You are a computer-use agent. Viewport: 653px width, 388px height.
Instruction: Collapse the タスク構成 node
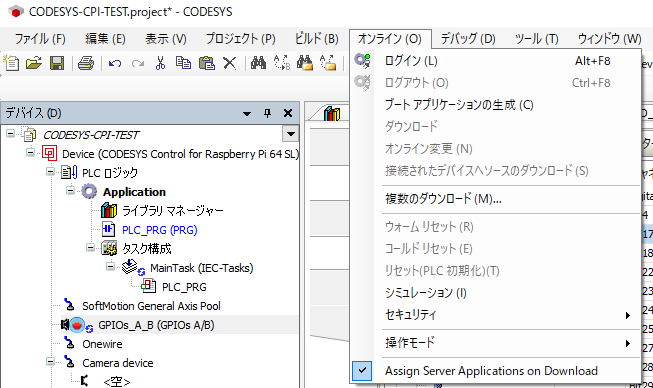tap(90, 248)
